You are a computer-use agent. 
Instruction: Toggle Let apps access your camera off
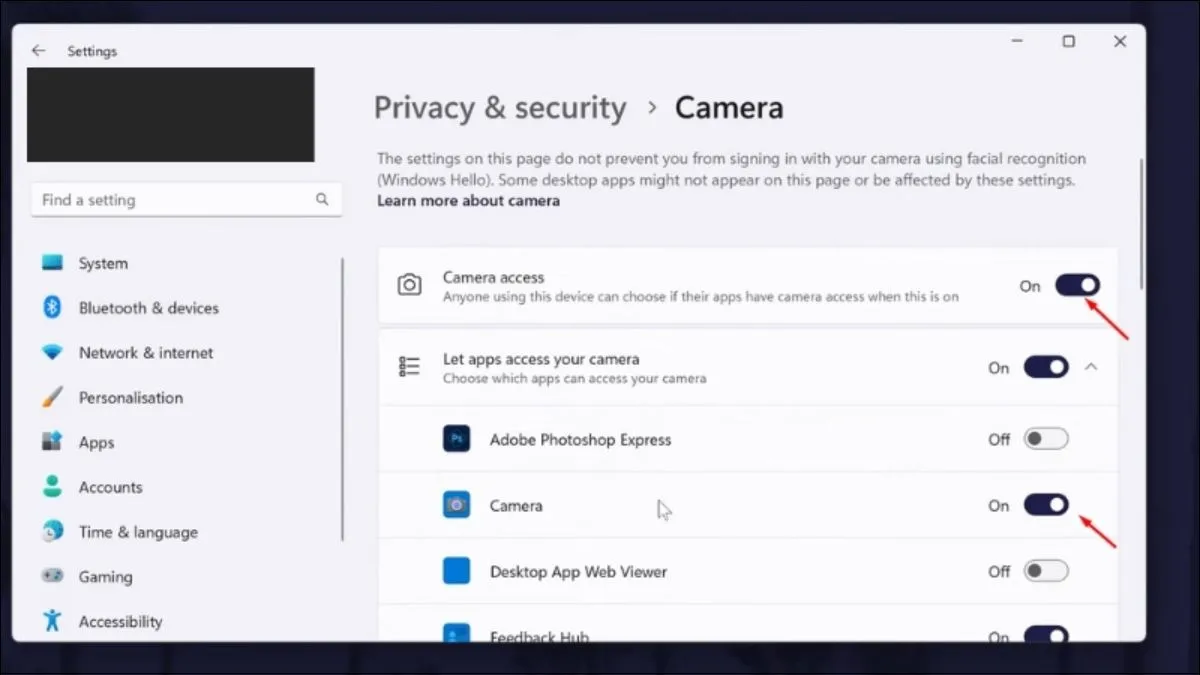point(1045,367)
